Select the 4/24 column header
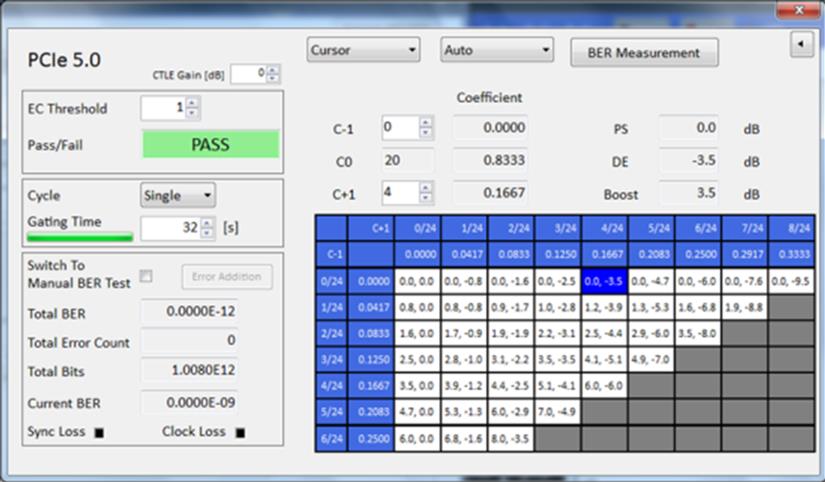 point(605,228)
